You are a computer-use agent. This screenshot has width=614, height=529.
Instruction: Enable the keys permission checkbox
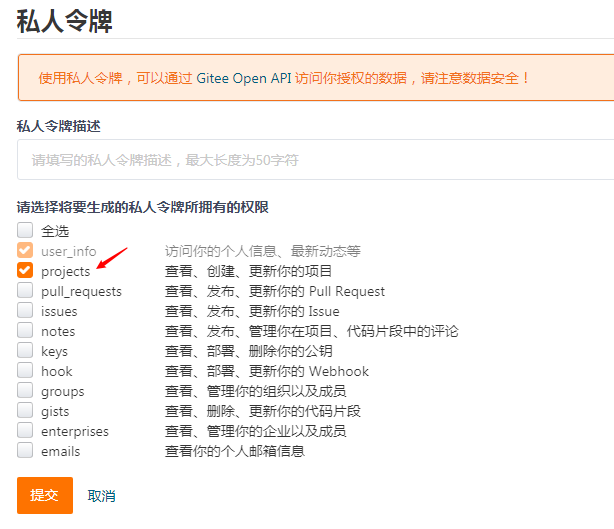tap(25, 350)
